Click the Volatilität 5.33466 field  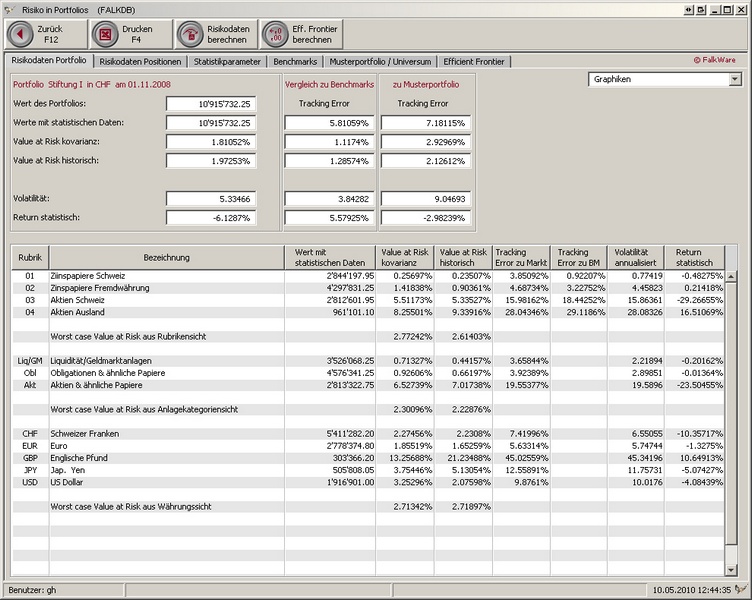[x=211, y=199]
